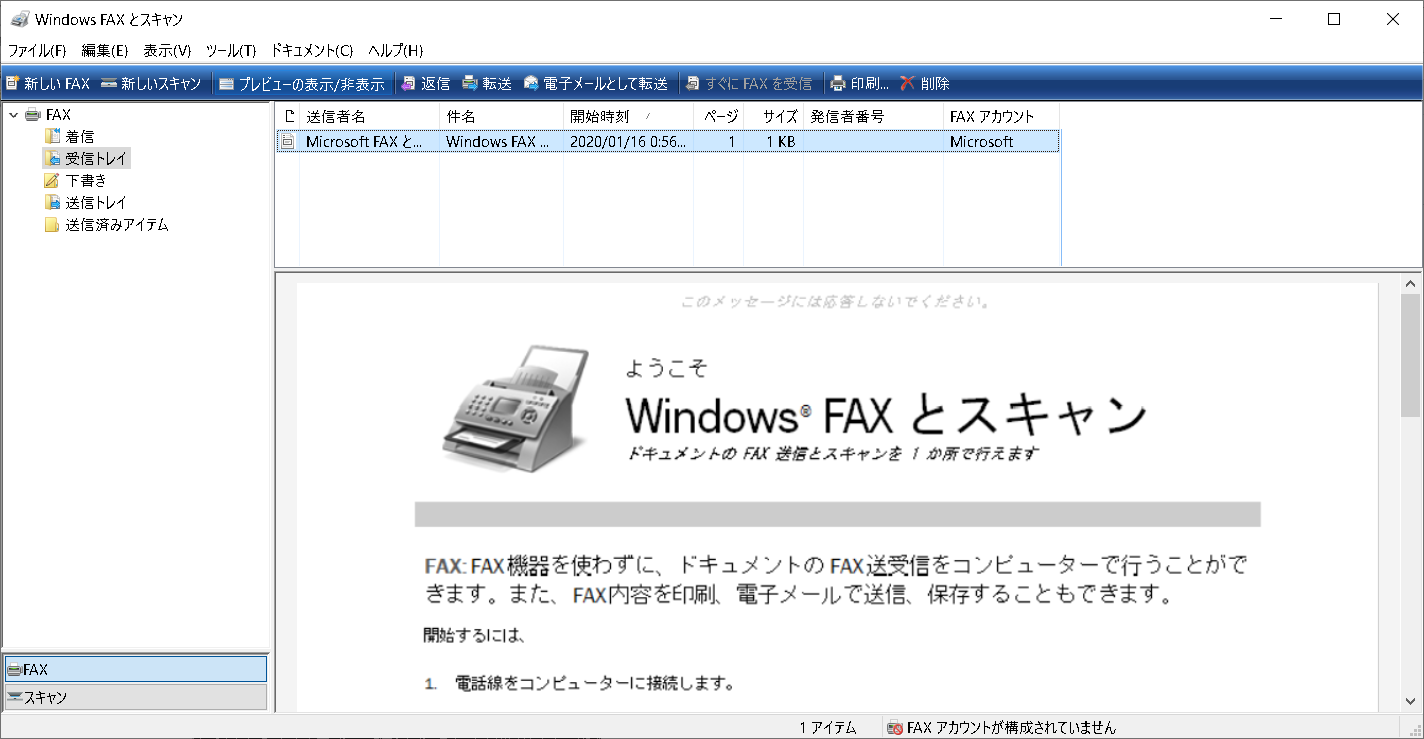Screen dimensions: 1424x739
Task: Create a new FAX
Action: (46, 83)
